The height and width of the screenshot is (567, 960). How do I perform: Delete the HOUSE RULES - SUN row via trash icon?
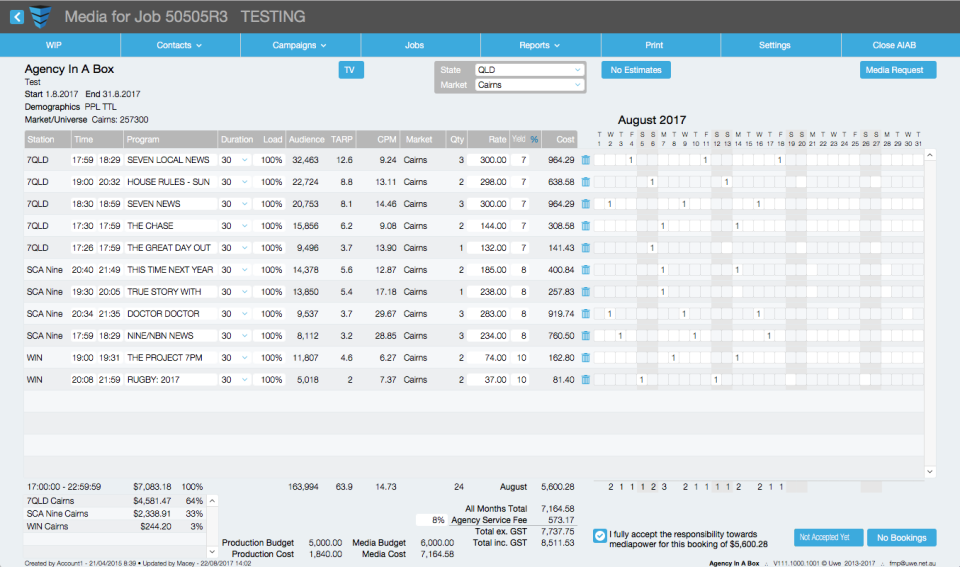[x=585, y=182]
